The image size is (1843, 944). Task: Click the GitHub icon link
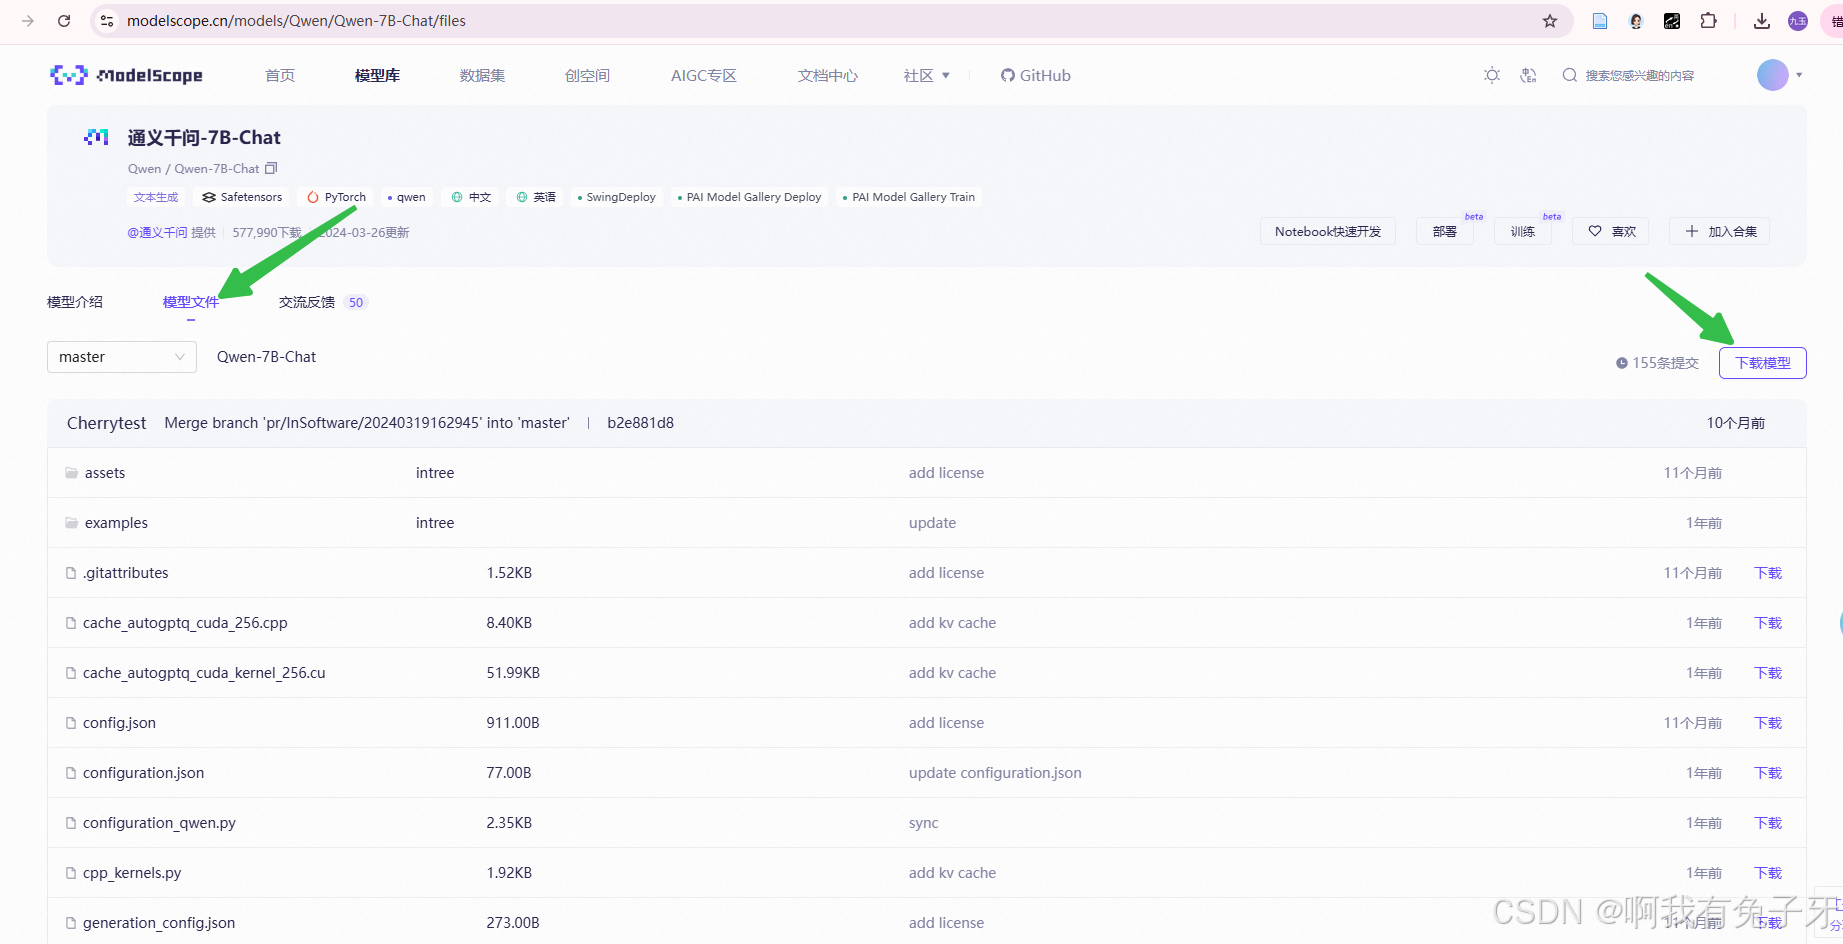coord(1007,75)
